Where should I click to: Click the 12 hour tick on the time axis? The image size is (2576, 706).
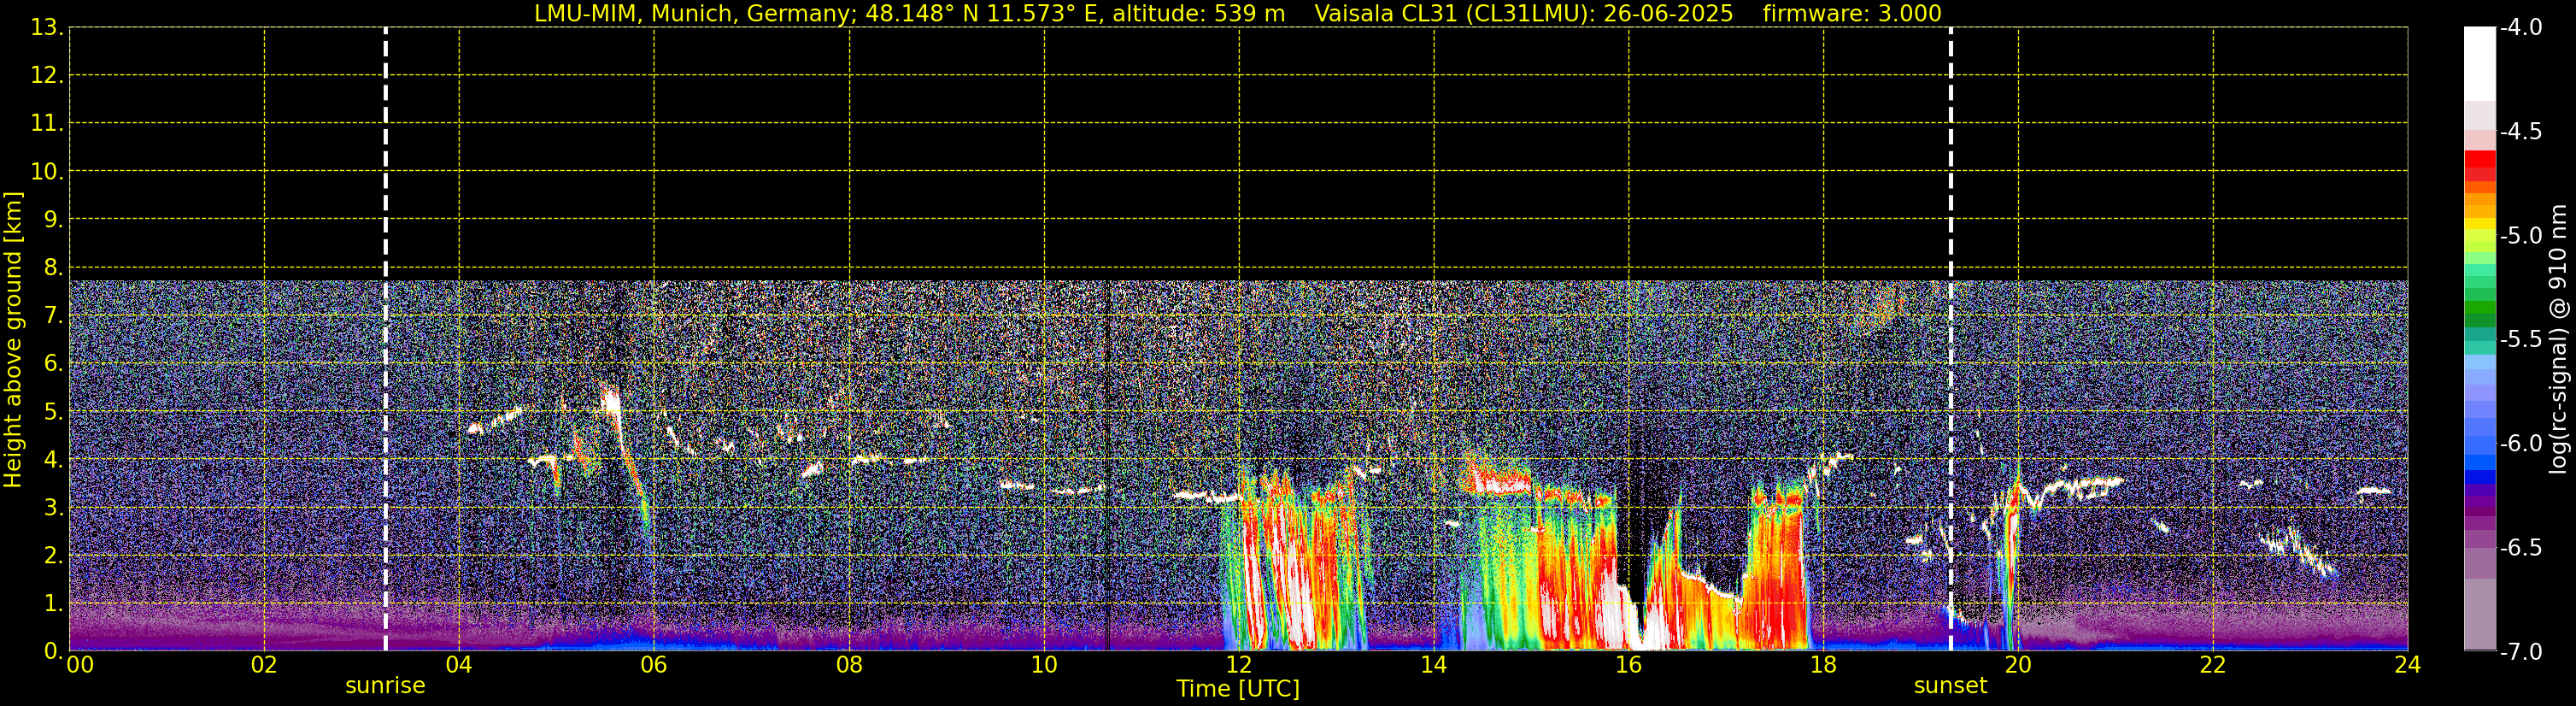1238,666
